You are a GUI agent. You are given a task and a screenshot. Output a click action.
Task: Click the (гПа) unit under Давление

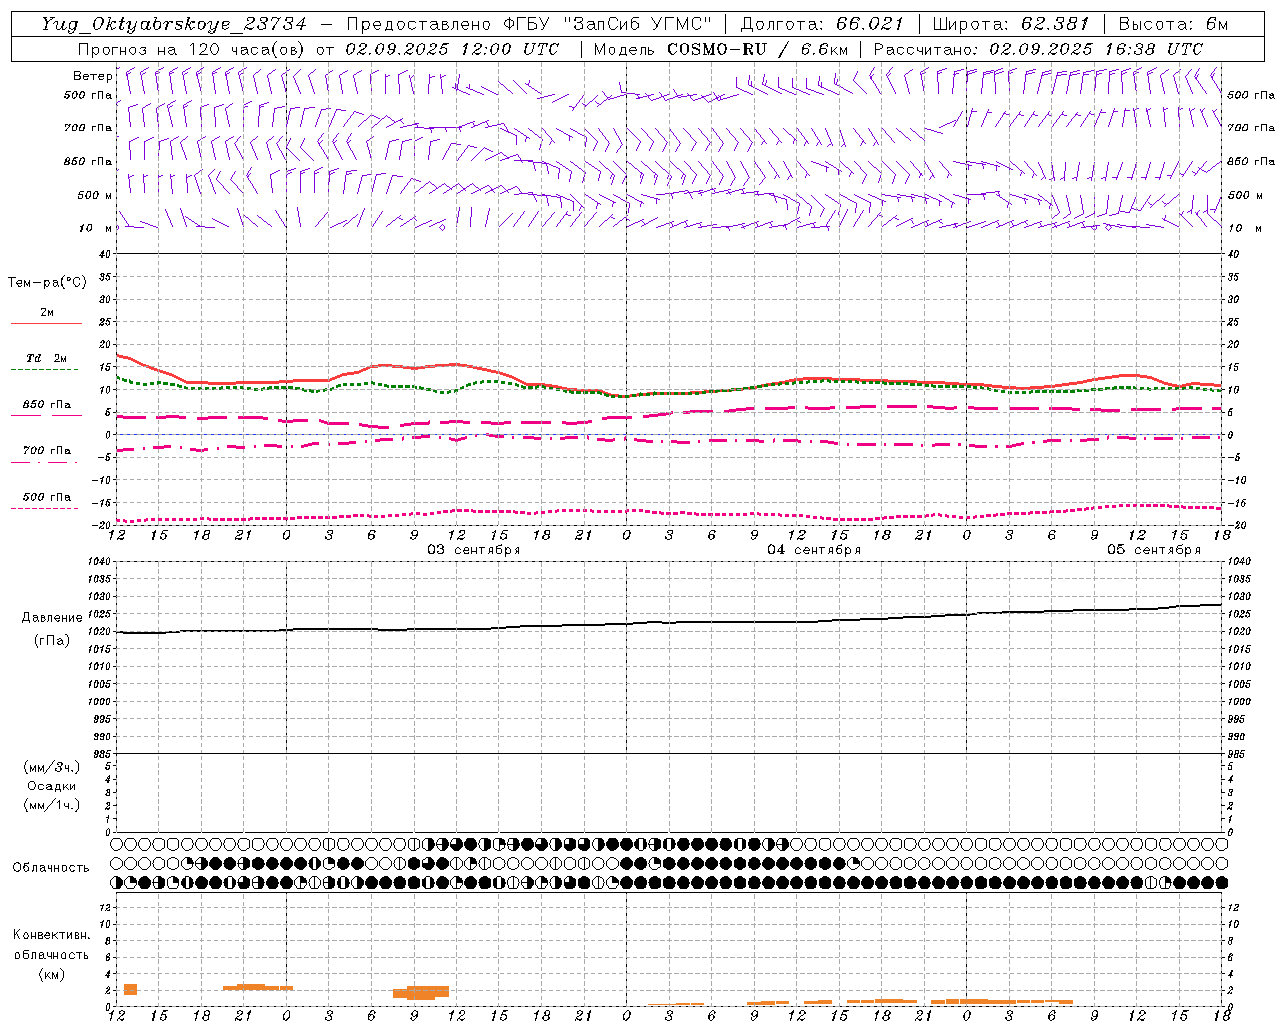tap(52, 640)
